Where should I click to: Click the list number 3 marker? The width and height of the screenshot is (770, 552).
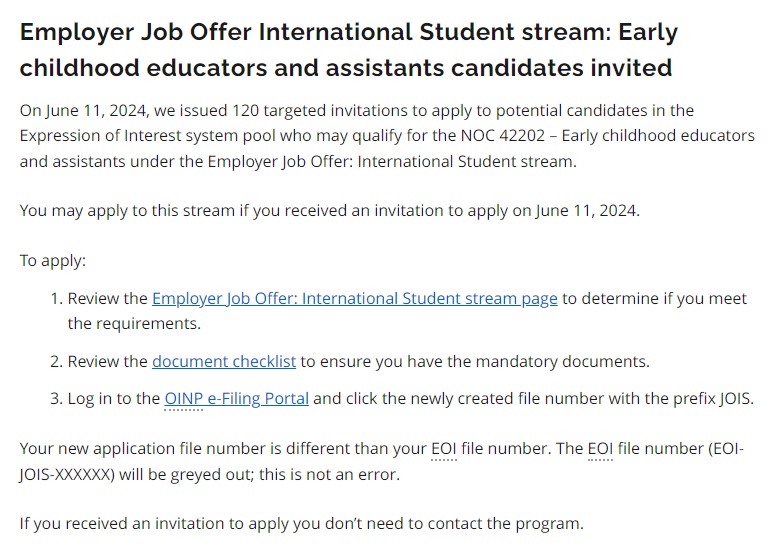pos(56,398)
